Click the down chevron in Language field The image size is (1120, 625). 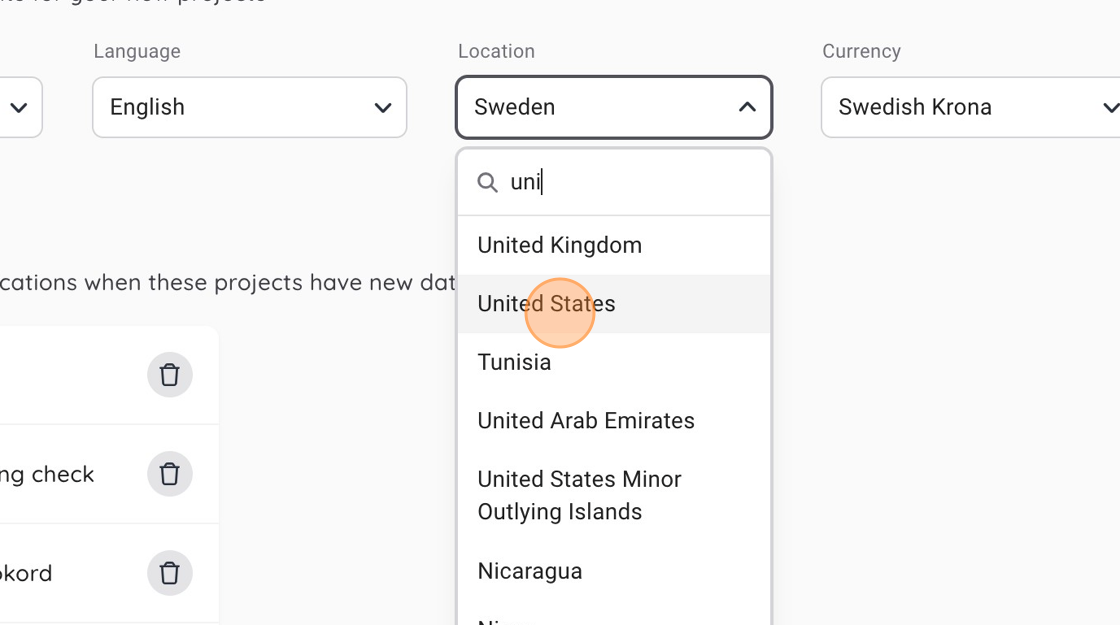[382, 107]
